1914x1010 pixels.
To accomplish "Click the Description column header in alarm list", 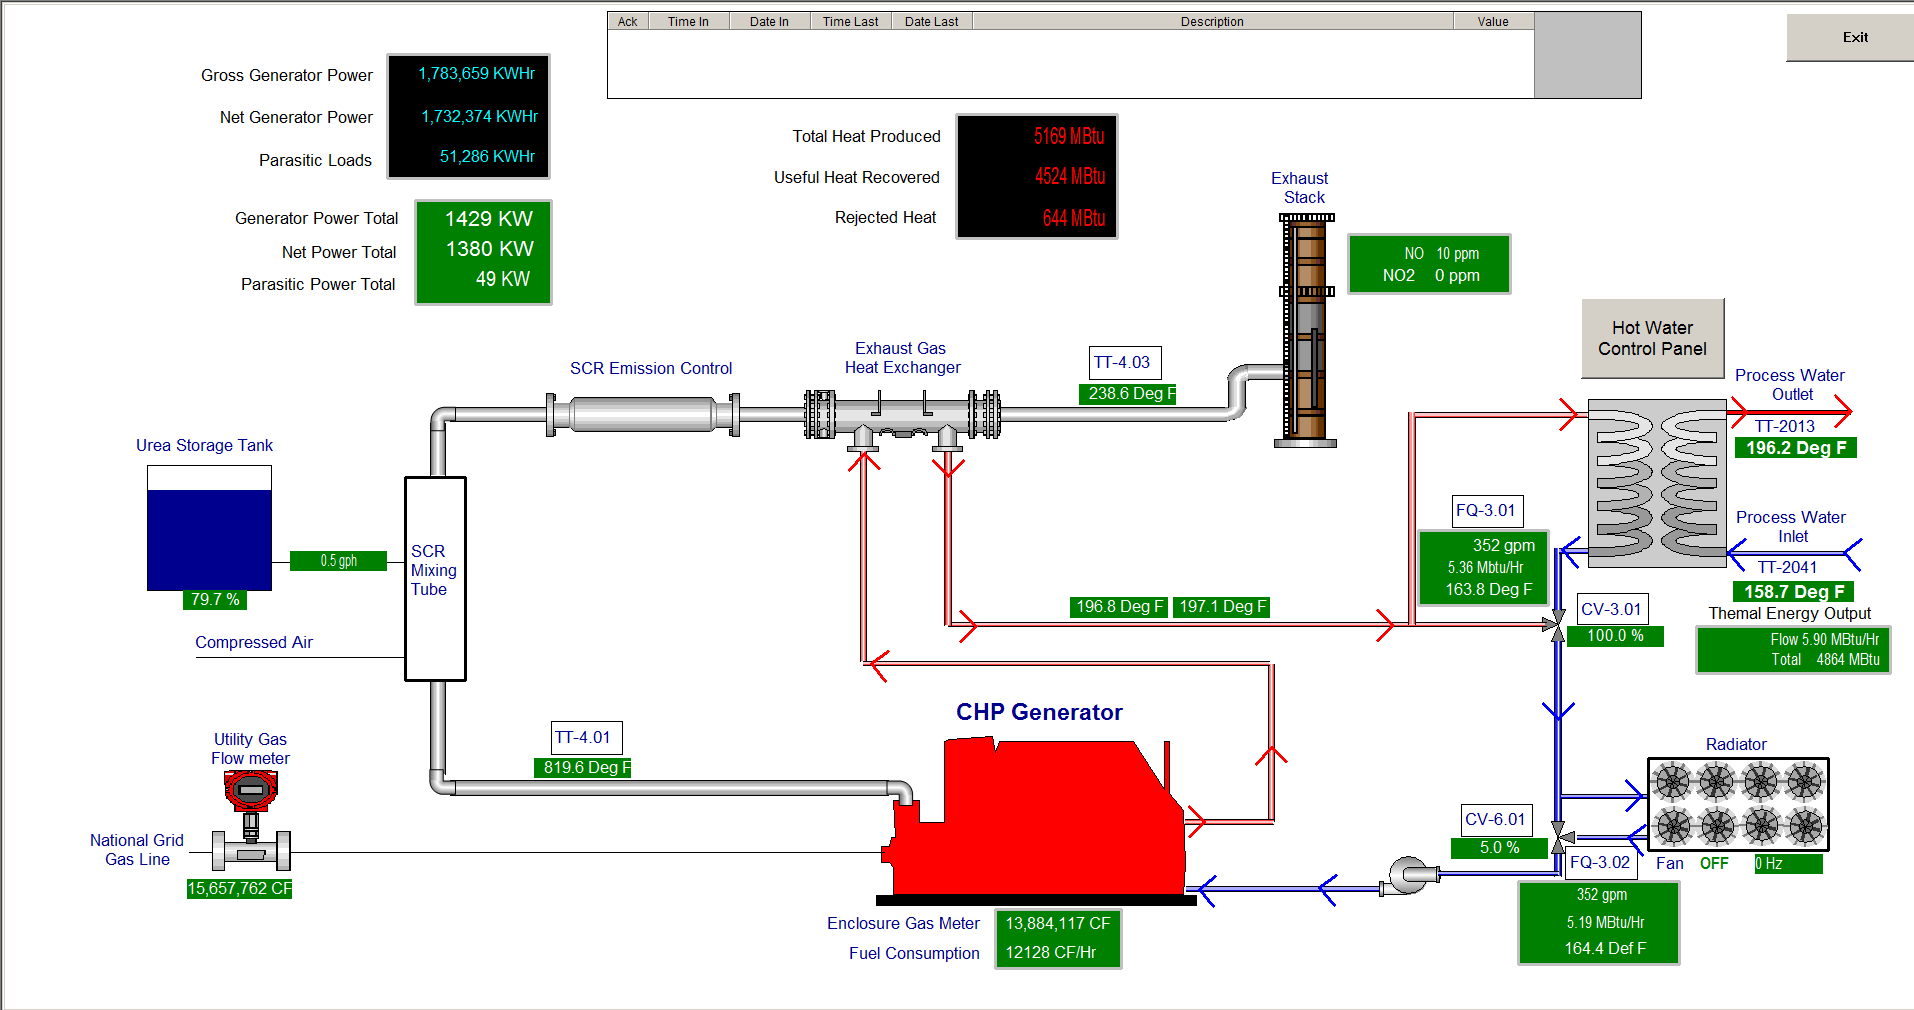I will pos(1212,21).
